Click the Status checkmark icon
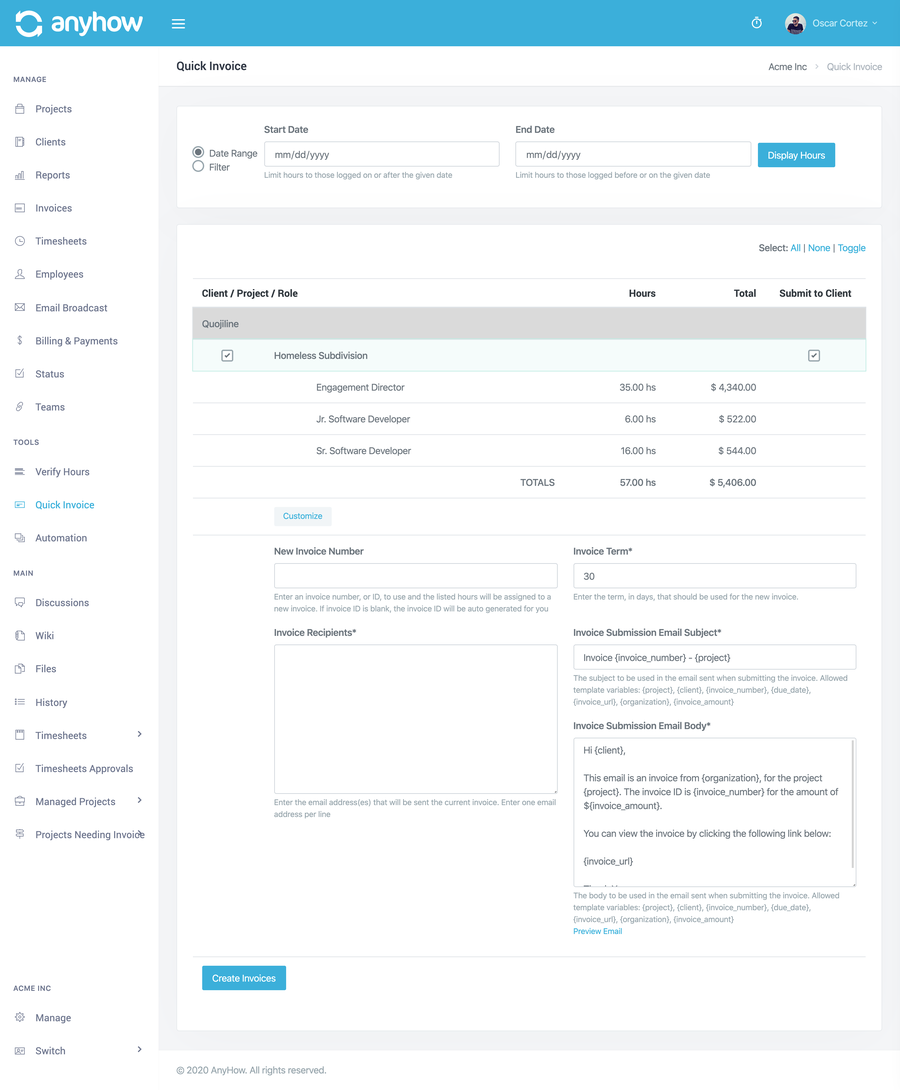This screenshot has width=900, height=1090. [19, 373]
